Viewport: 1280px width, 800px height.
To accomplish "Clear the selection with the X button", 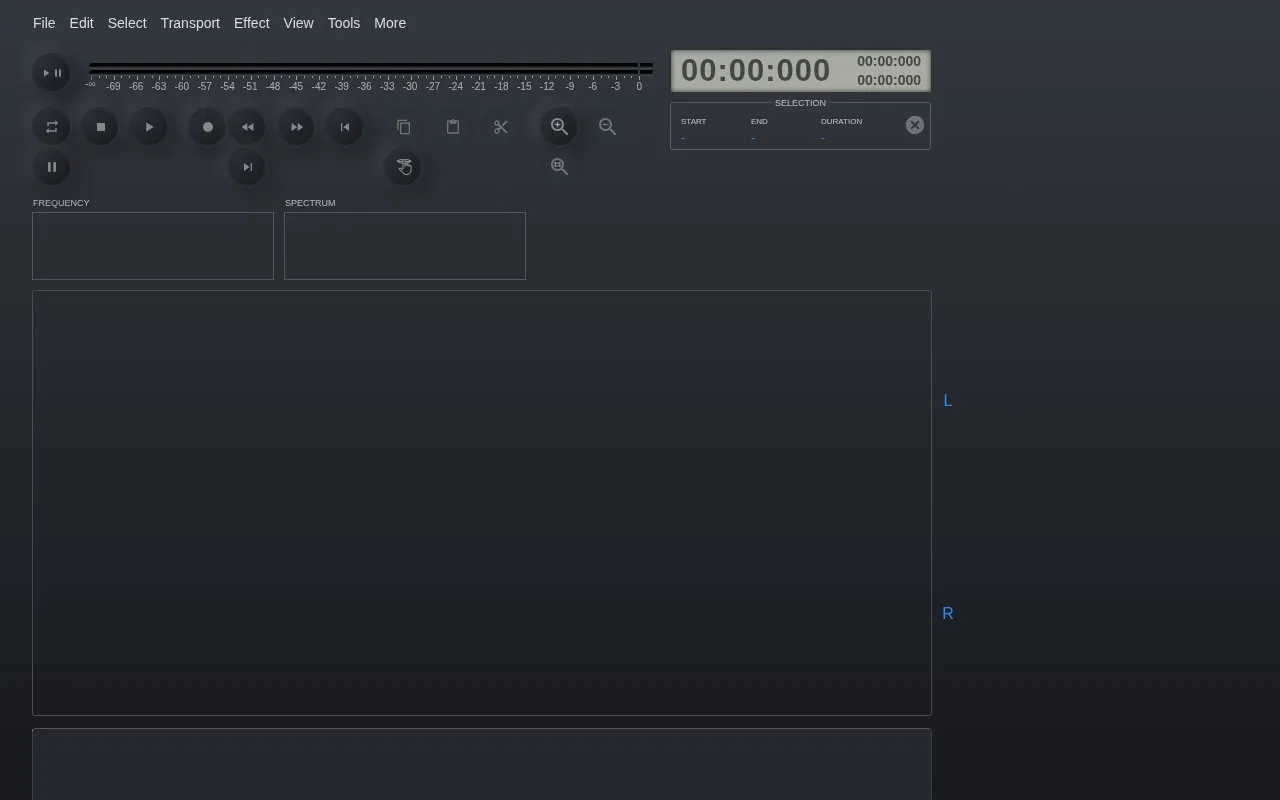I will click(915, 125).
